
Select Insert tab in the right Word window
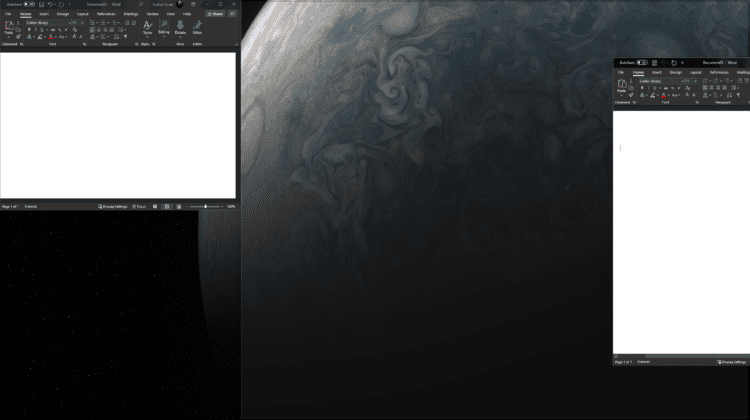pos(657,73)
